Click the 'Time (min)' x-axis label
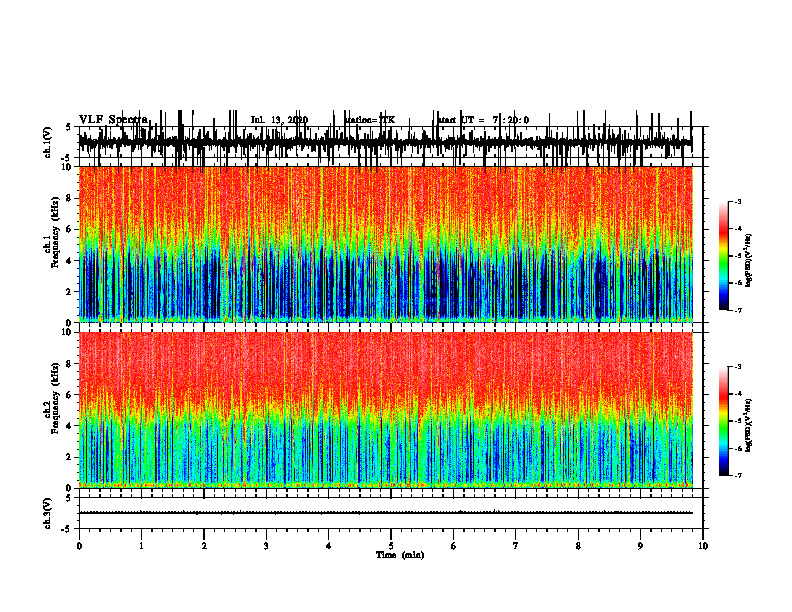The image size is (792, 612). pos(400,555)
